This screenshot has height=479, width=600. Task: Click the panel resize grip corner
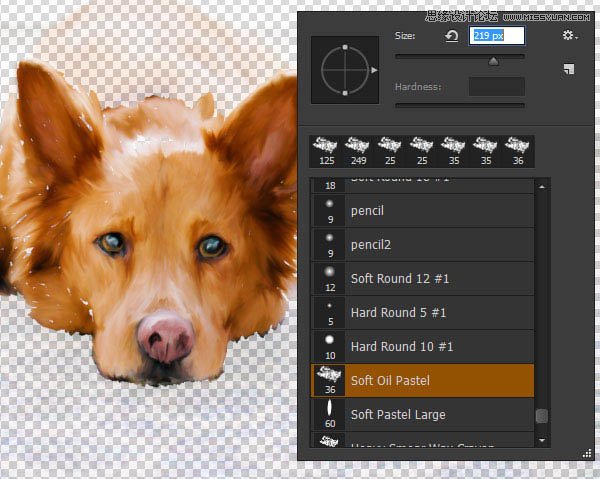pyautogui.click(x=587, y=454)
